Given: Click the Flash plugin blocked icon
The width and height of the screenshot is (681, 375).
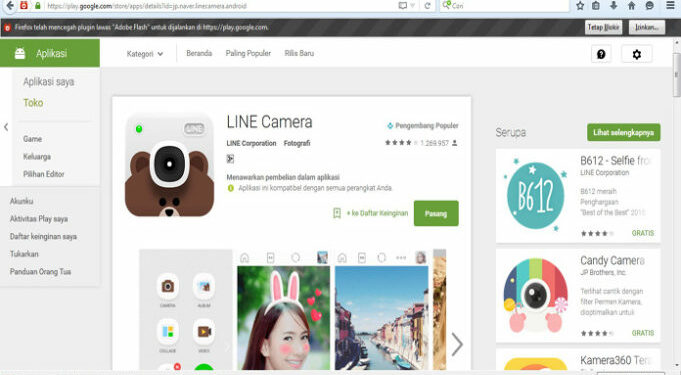Looking at the screenshot, I should (7, 27).
